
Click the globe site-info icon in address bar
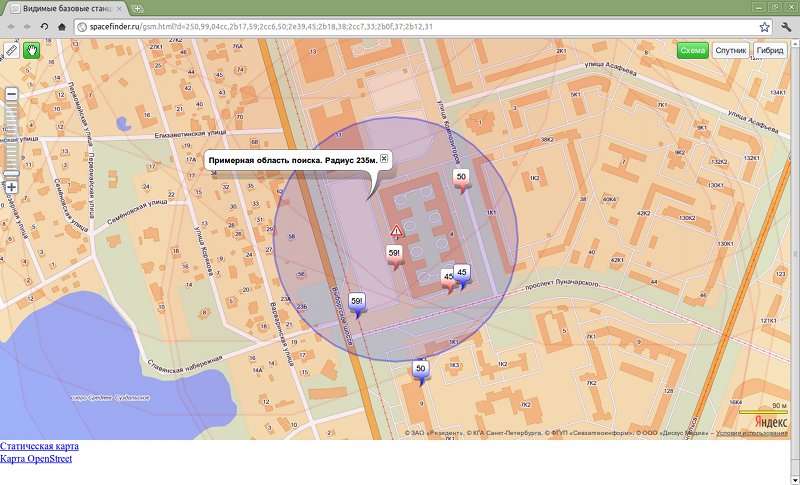coord(82,27)
